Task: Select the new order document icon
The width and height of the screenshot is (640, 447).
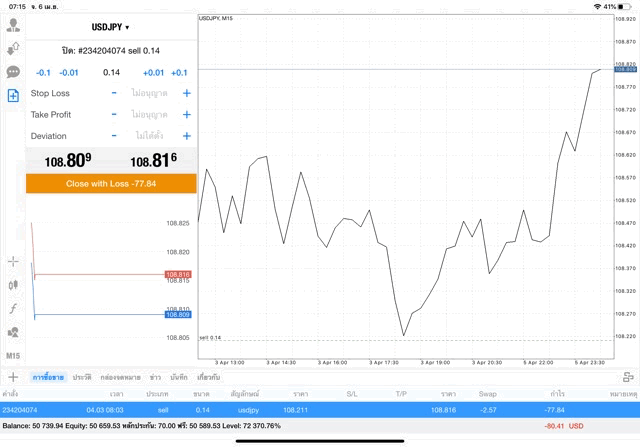Action: point(13,96)
